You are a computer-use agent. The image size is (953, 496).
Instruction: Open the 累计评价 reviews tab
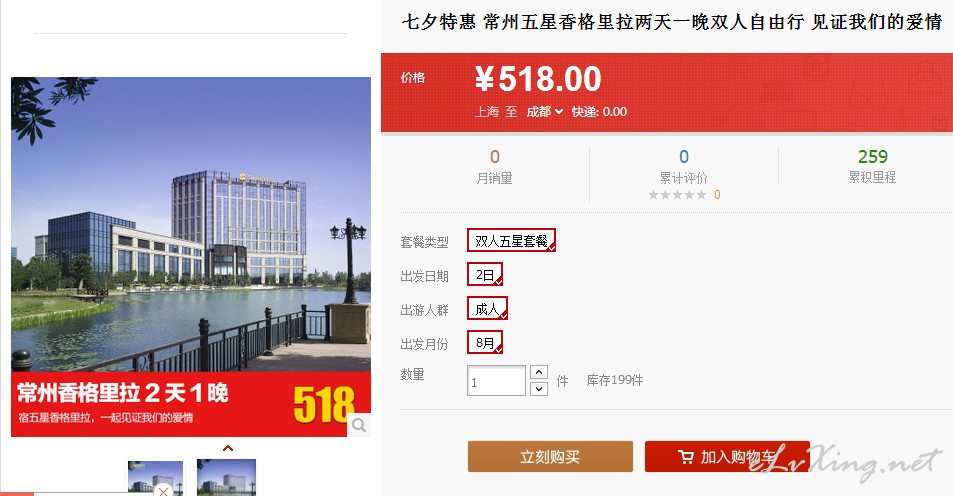pos(684,177)
